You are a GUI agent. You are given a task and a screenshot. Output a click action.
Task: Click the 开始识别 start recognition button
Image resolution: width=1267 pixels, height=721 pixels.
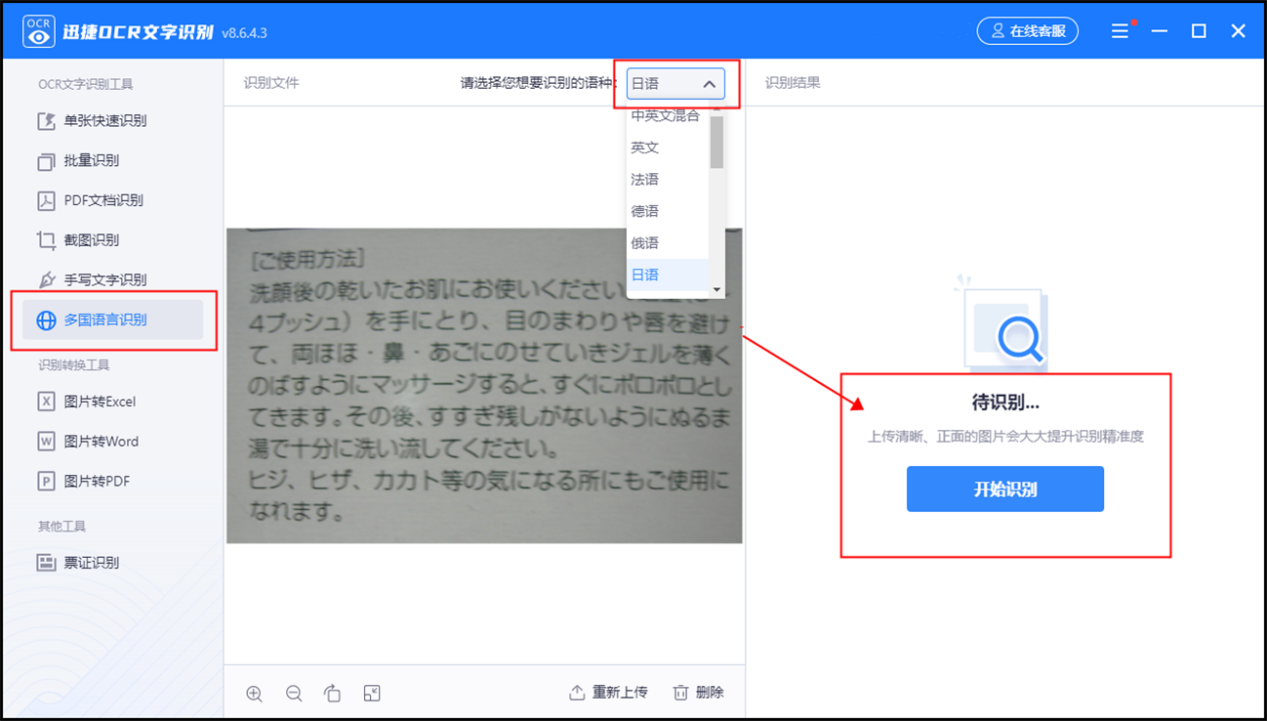coord(1005,489)
